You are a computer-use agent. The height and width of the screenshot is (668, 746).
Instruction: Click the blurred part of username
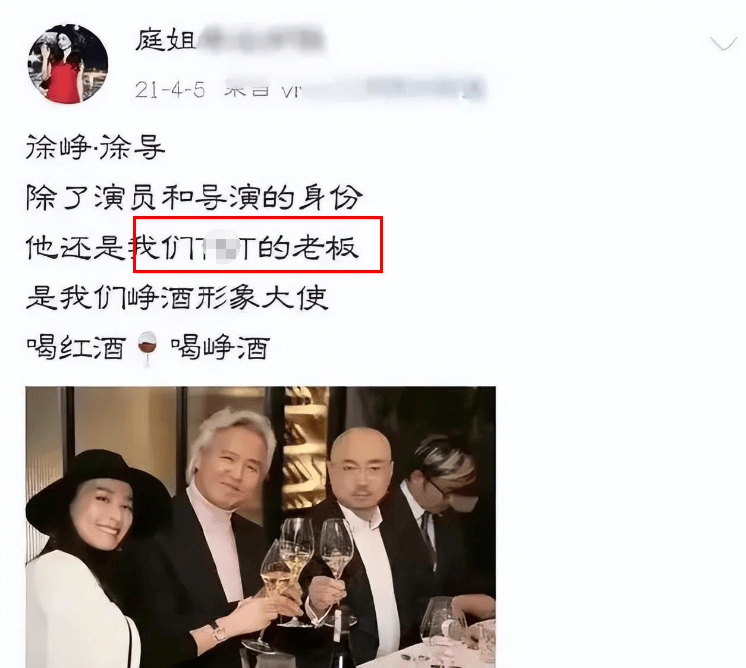261,40
